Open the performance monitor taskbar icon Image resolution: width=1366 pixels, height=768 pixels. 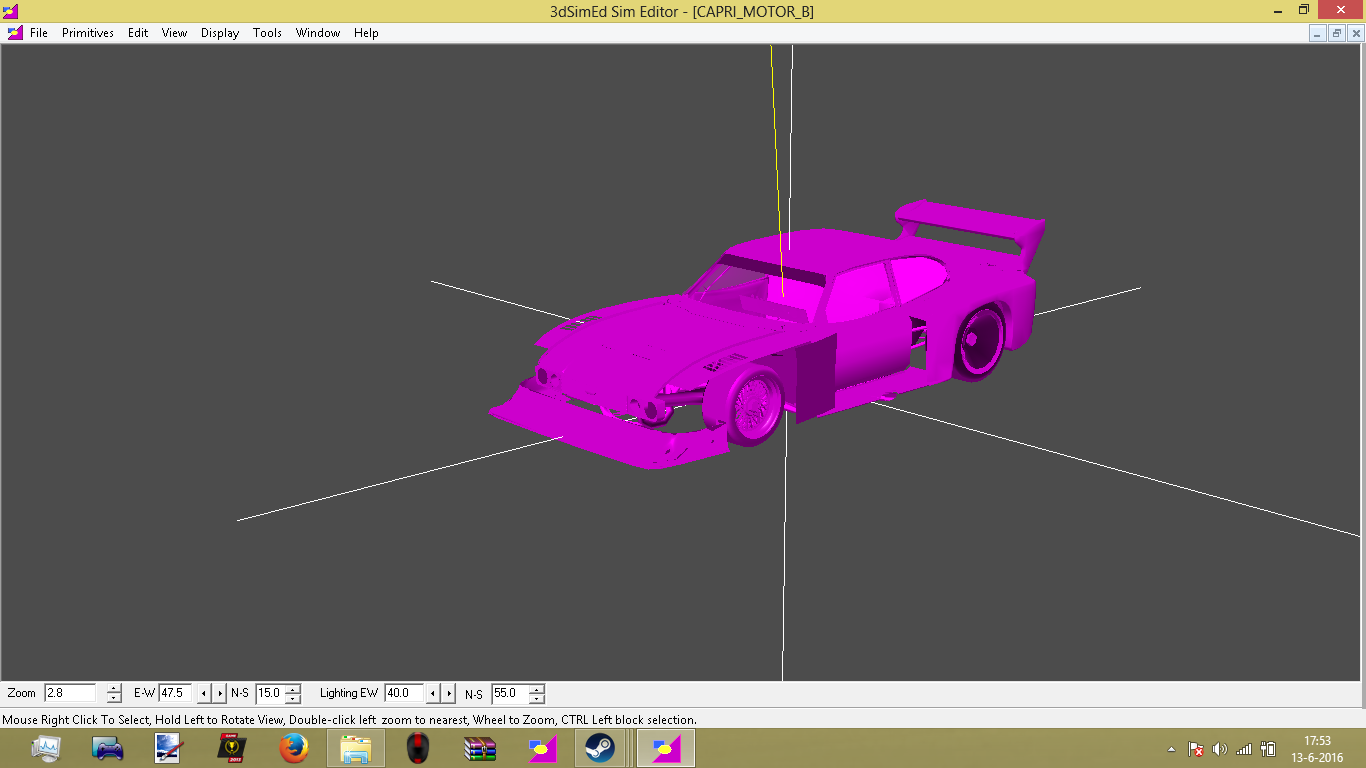pyautogui.click(x=46, y=748)
